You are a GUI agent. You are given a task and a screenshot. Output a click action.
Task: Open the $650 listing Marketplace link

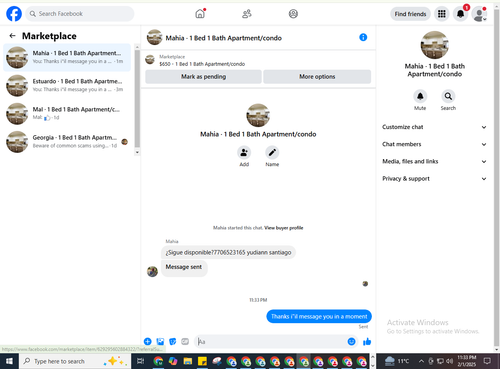[x=202, y=64]
